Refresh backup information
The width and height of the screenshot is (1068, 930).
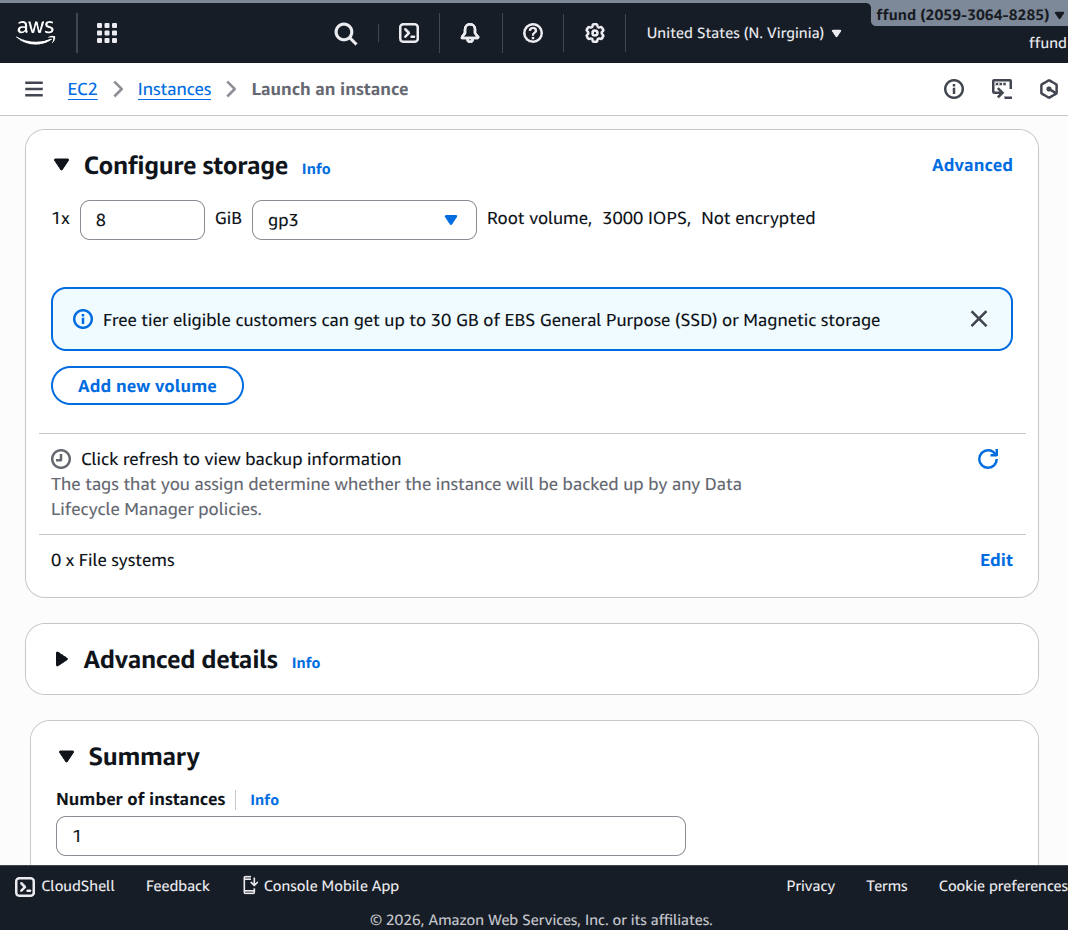(x=988, y=459)
